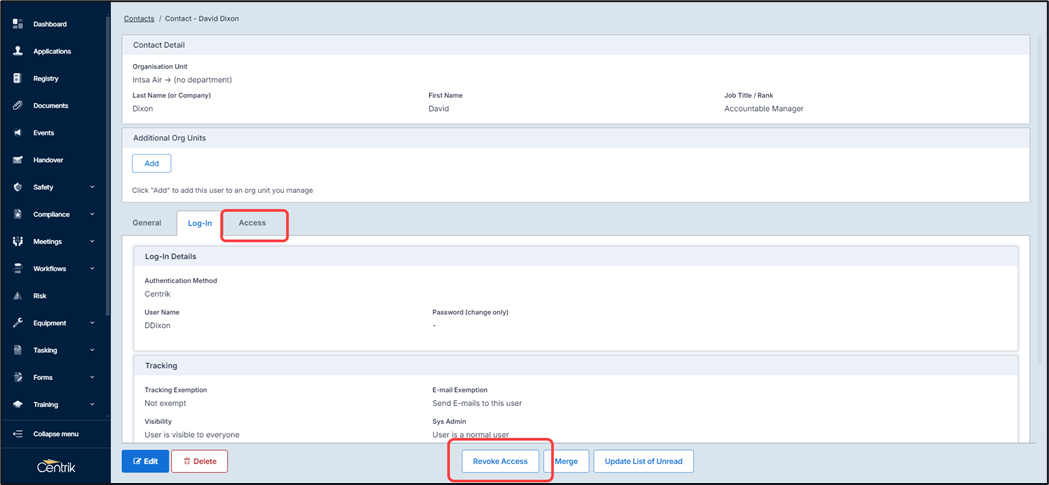Open Events from sidebar menu
This screenshot has width=1049, height=485.
tap(43, 132)
